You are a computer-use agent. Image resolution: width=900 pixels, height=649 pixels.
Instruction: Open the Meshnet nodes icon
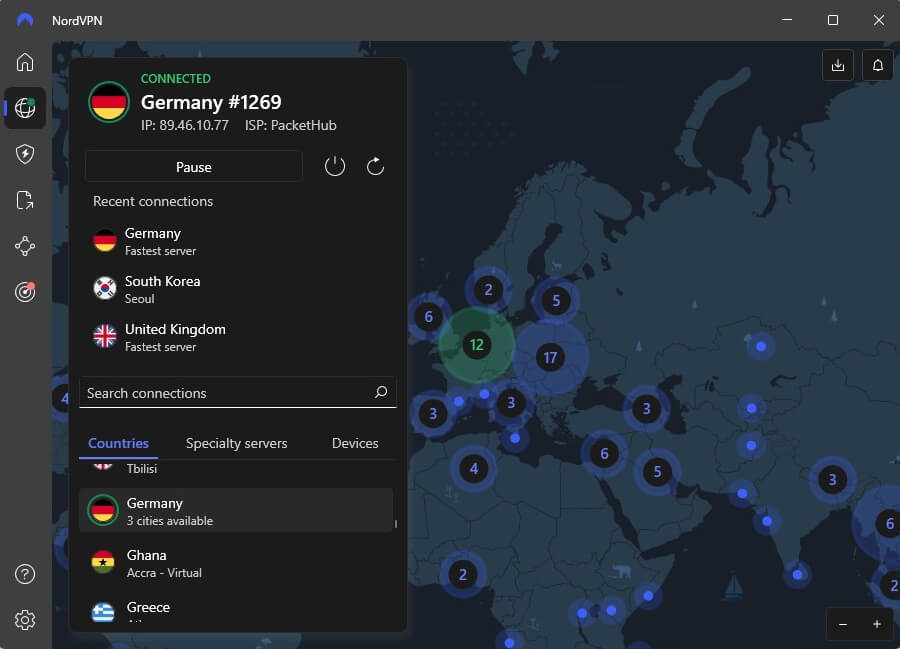pyautogui.click(x=25, y=246)
